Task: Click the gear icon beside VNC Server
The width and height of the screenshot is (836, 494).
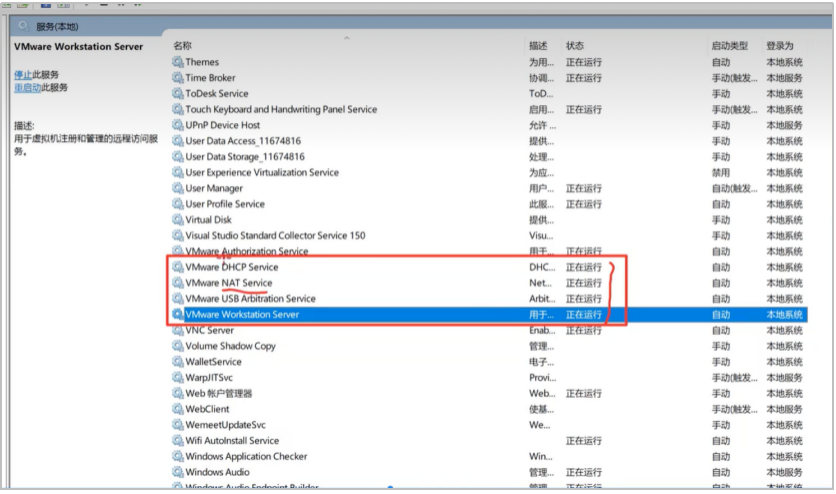Action: [178, 330]
